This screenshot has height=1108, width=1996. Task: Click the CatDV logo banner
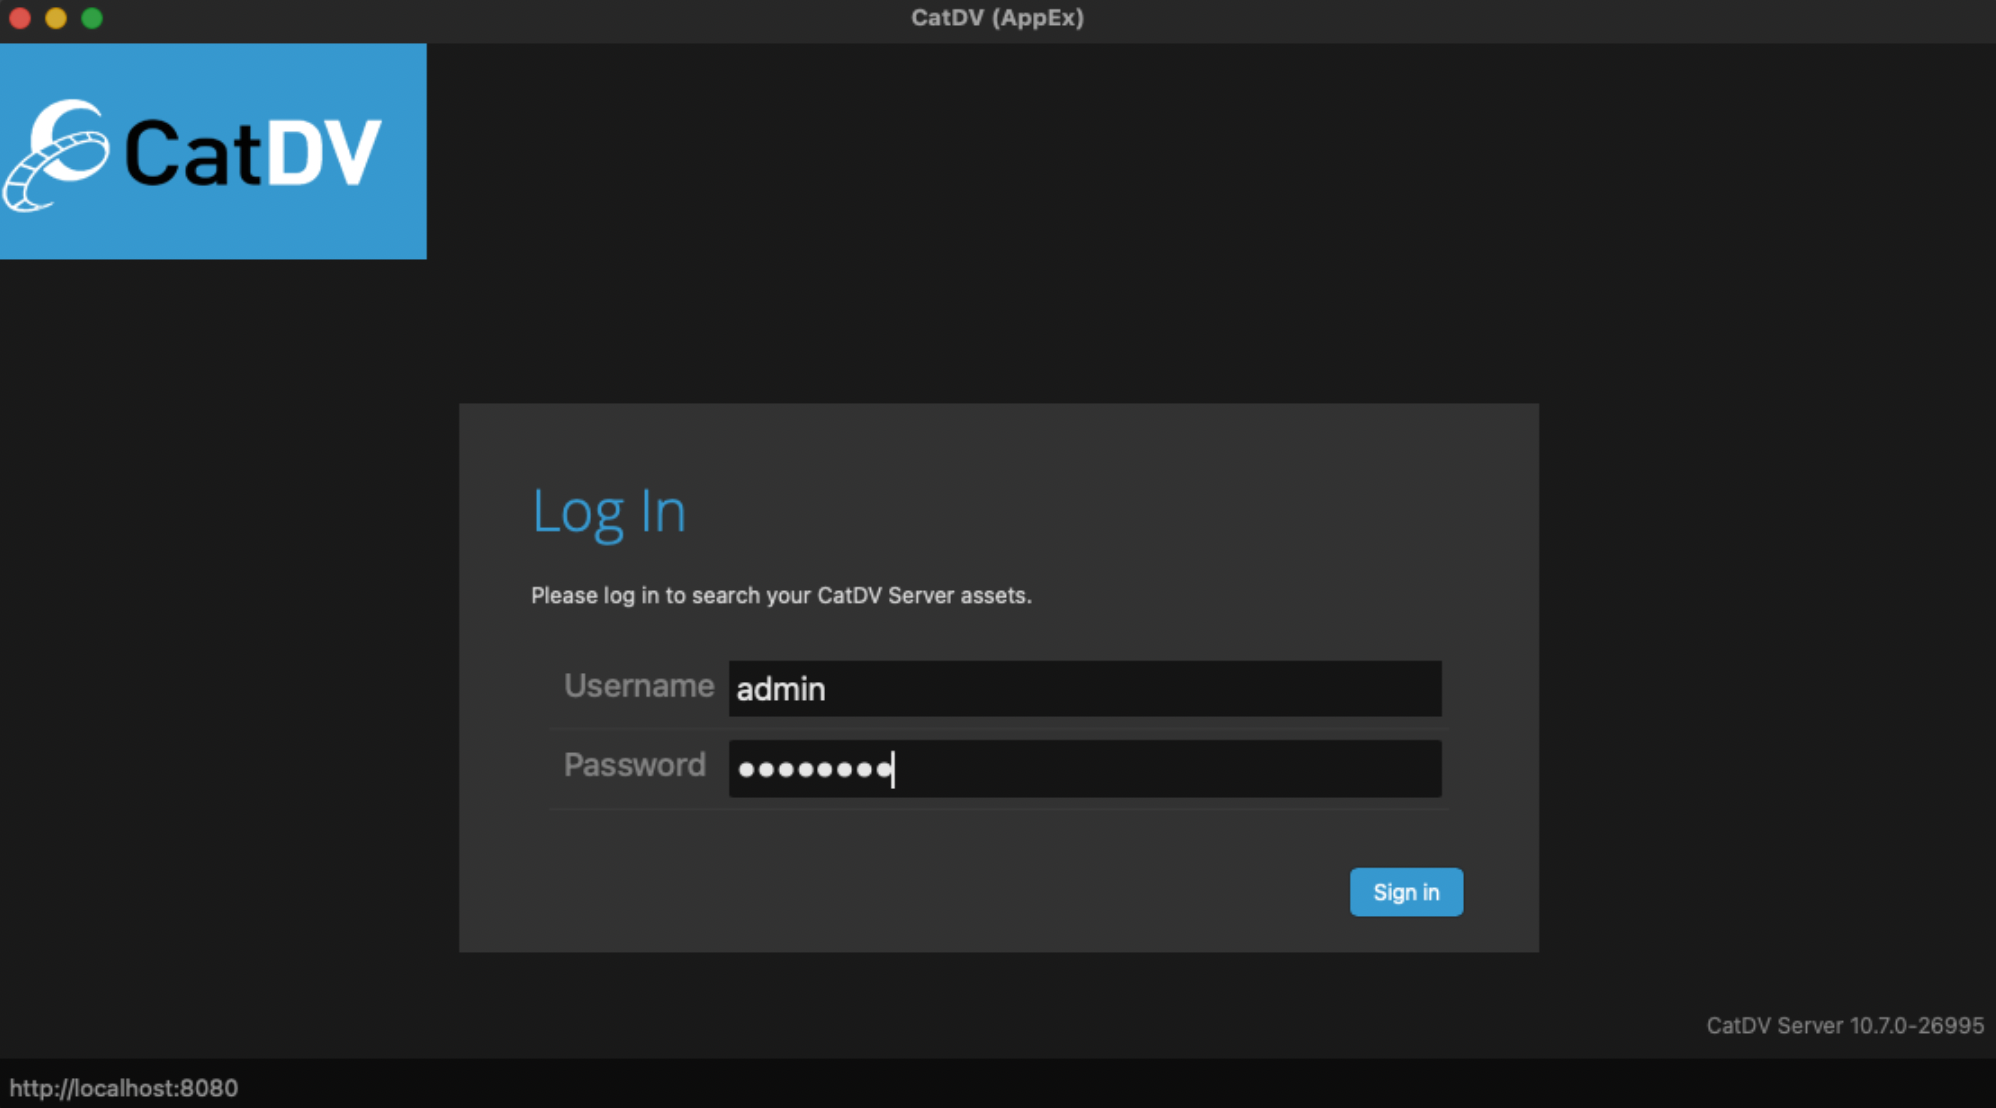tap(213, 151)
